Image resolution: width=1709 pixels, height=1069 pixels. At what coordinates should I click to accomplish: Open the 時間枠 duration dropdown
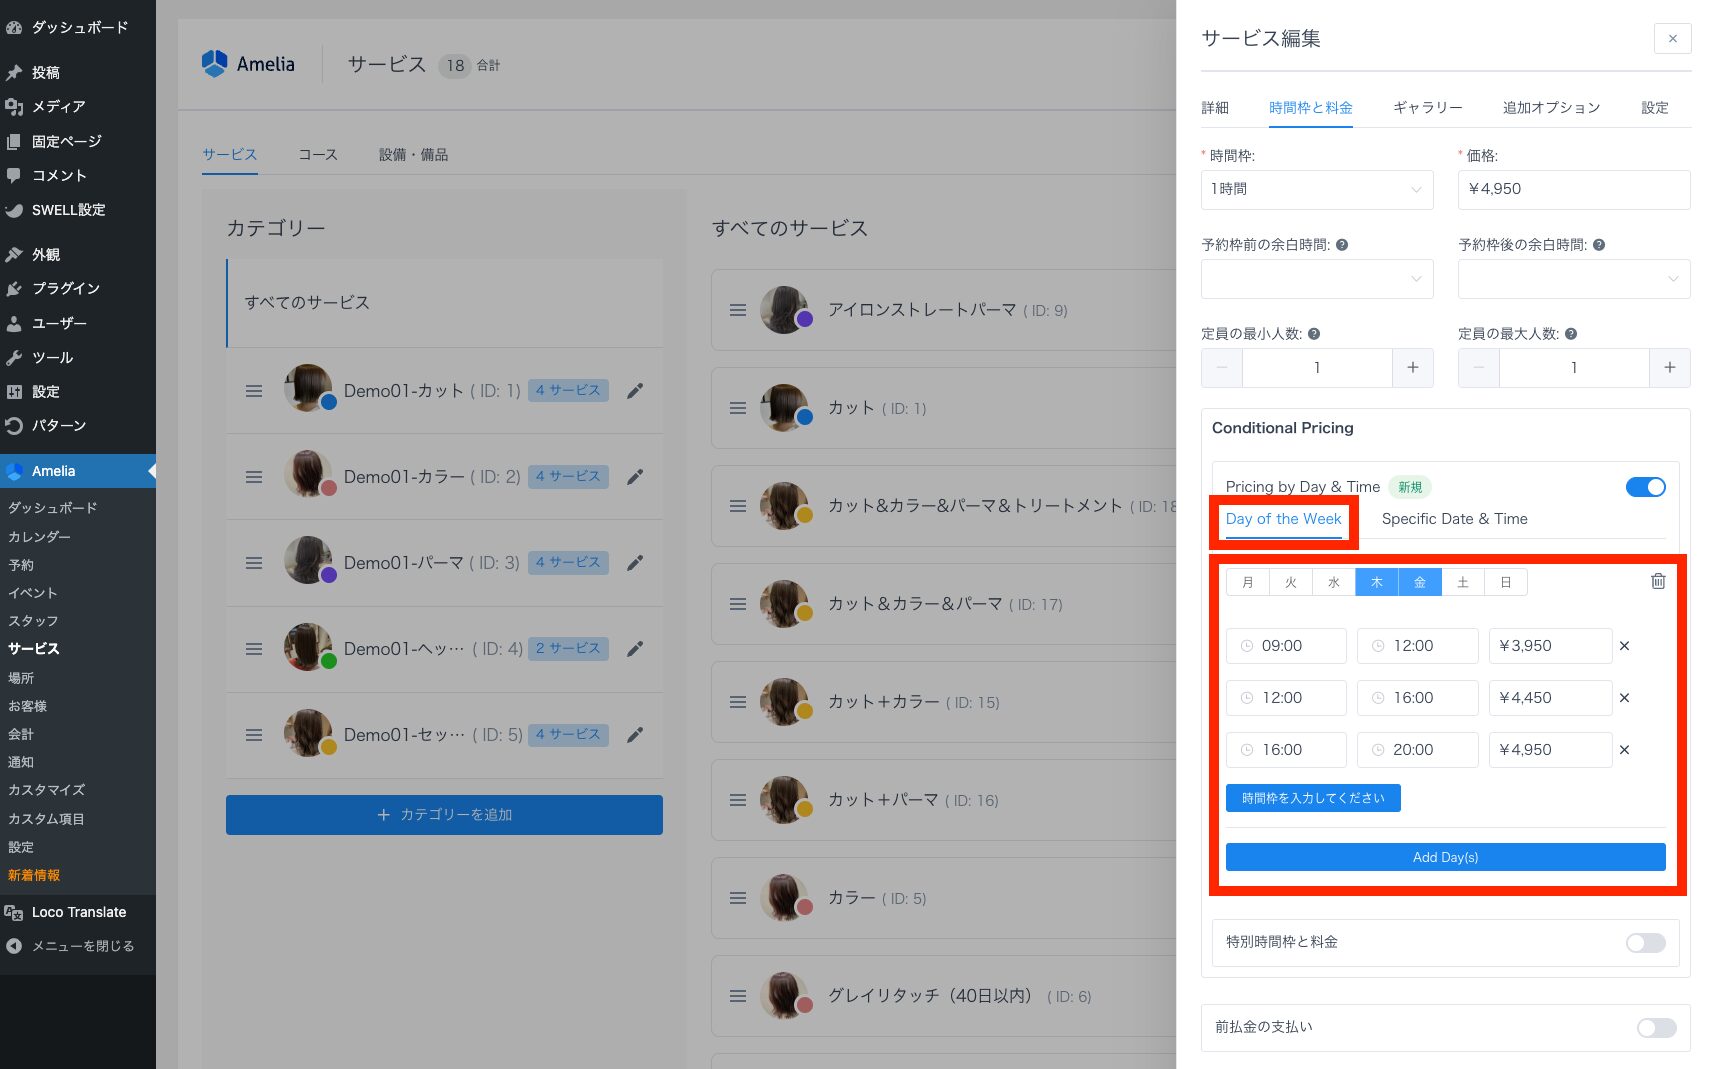coord(1316,190)
